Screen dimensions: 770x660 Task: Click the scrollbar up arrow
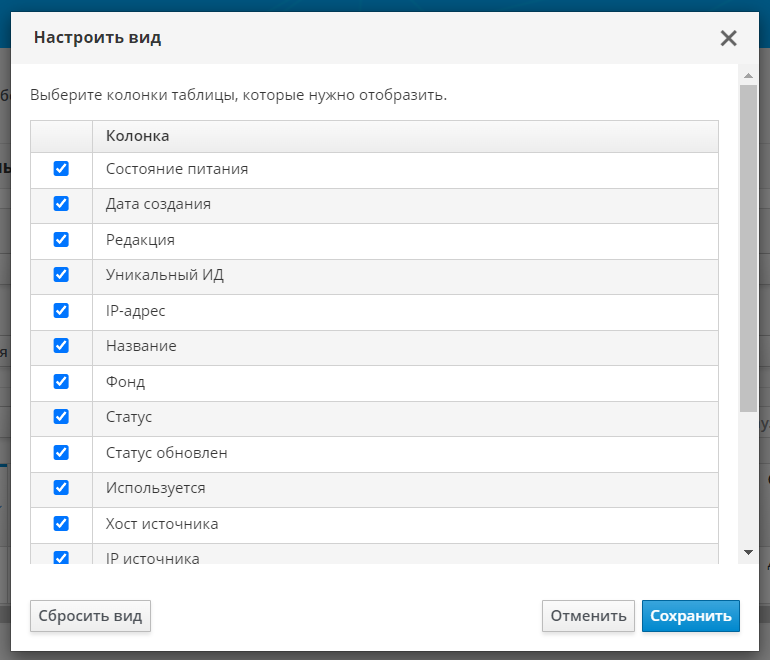(748, 75)
